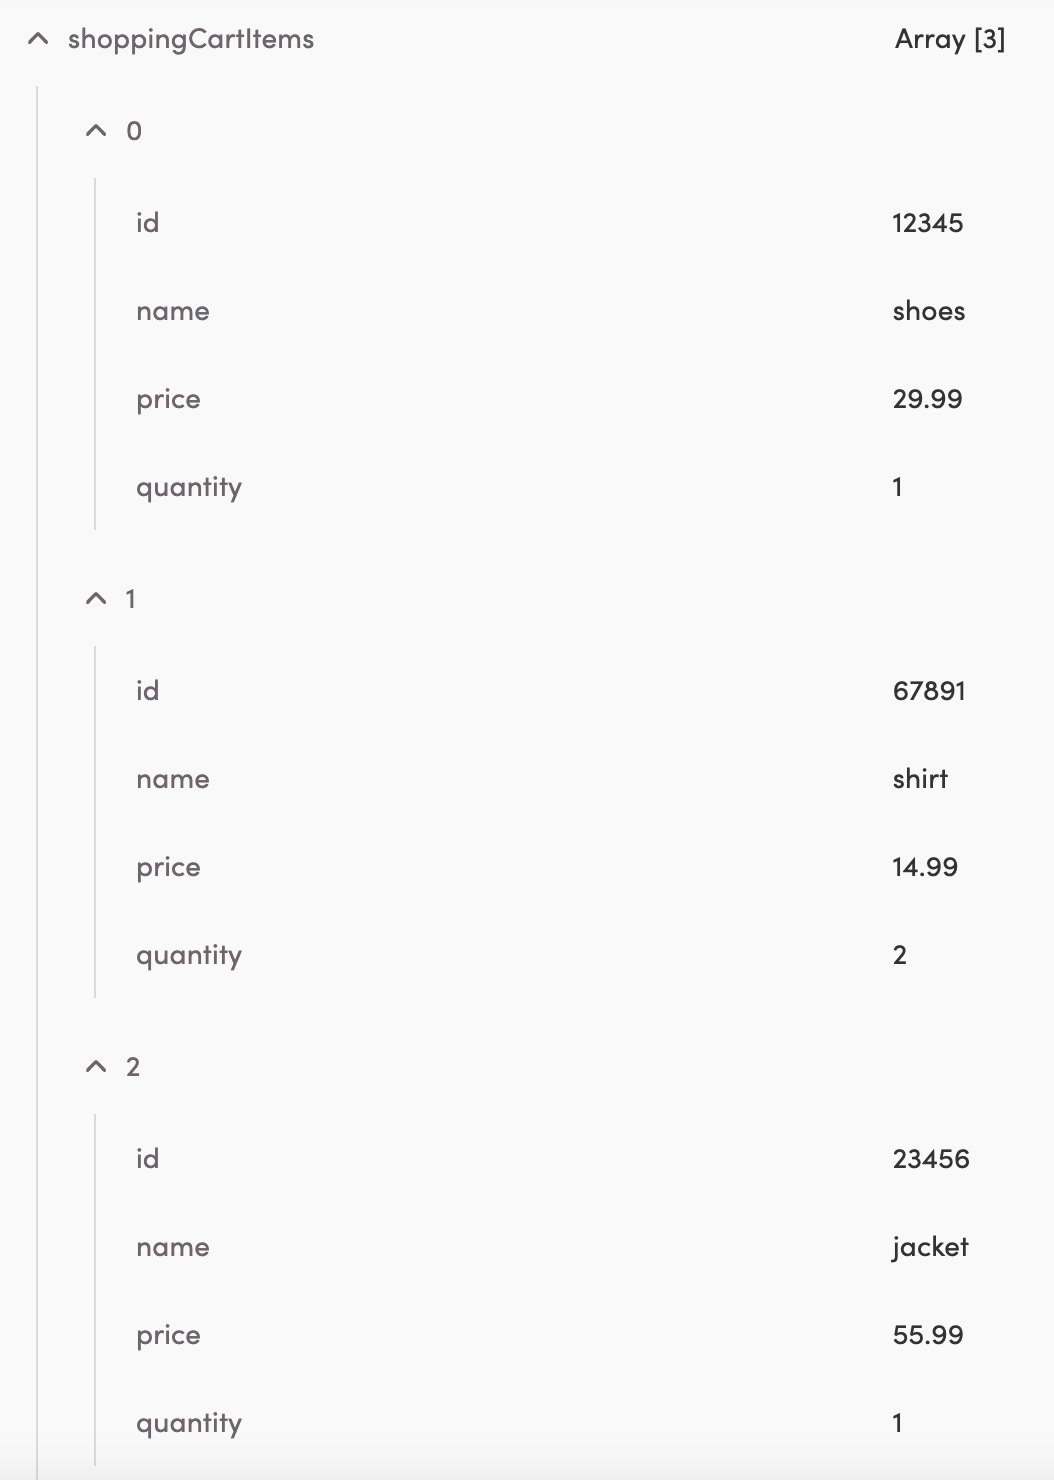Click the 29.99 price value
This screenshot has width=1054, height=1480.
pyautogui.click(x=927, y=399)
